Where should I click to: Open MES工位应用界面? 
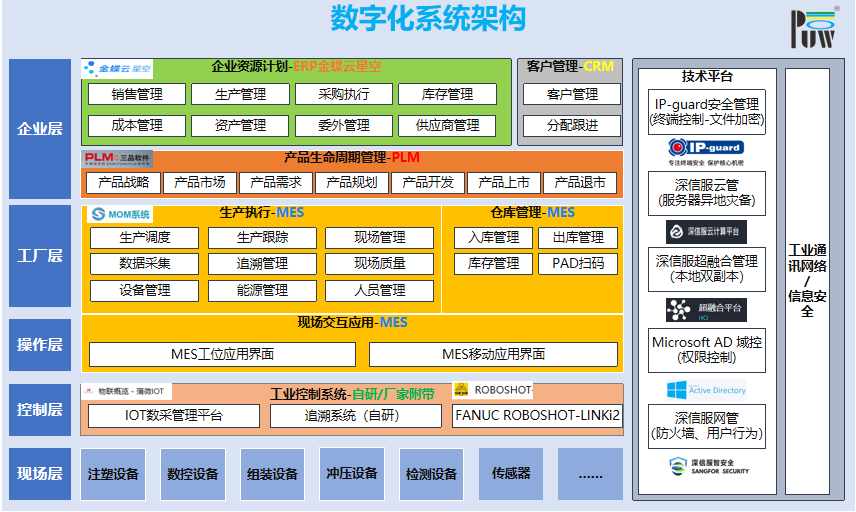click(x=222, y=354)
